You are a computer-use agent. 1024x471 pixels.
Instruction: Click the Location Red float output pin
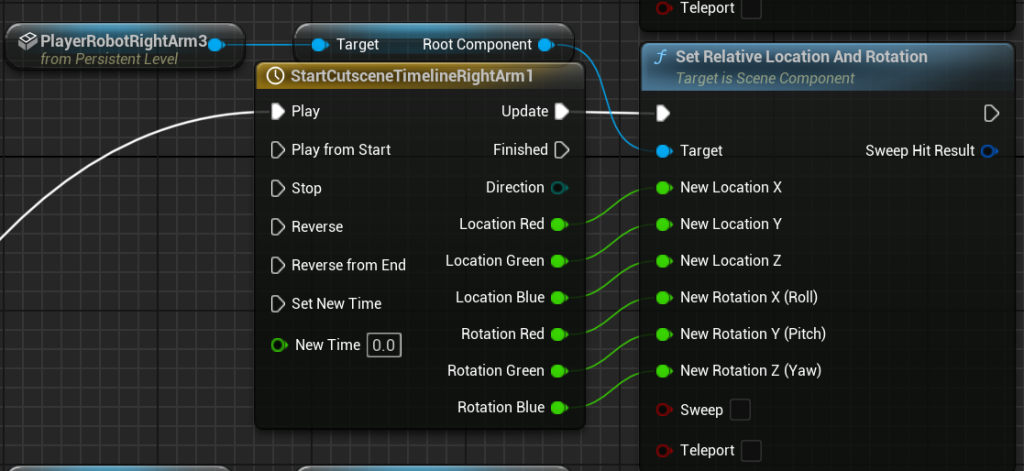coord(559,224)
